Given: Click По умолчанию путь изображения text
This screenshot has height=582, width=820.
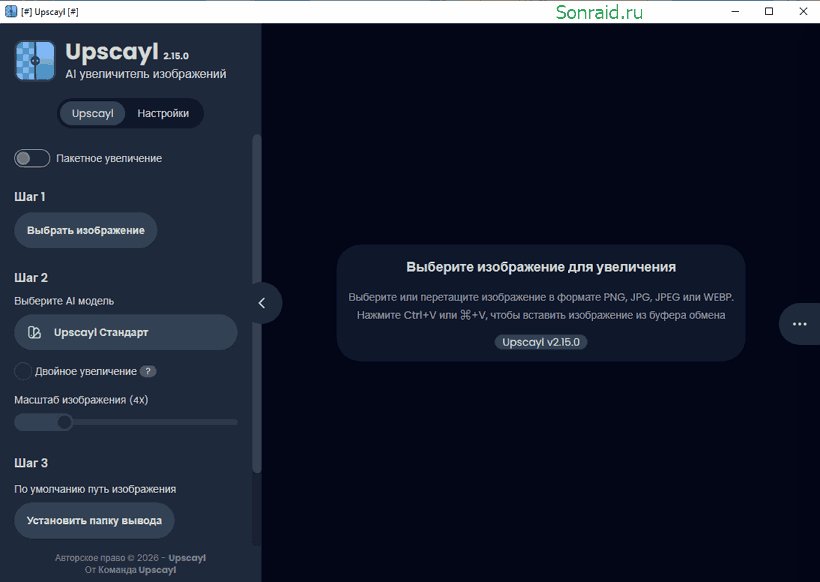Looking at the screenshot, I should [95, 489].
